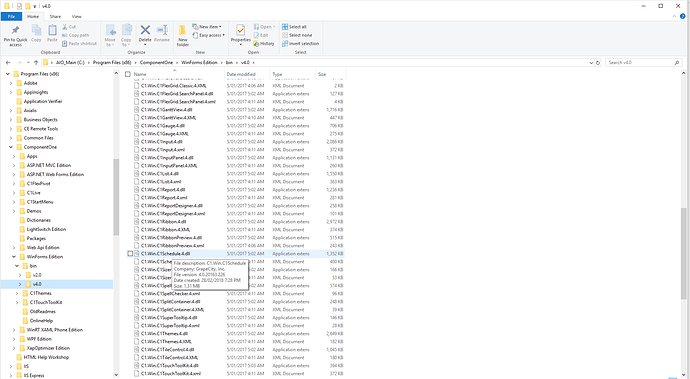Switch to the Home tab
Image resolution: width=690 pixels, height=379 pixels.
[x=33, y=16]
